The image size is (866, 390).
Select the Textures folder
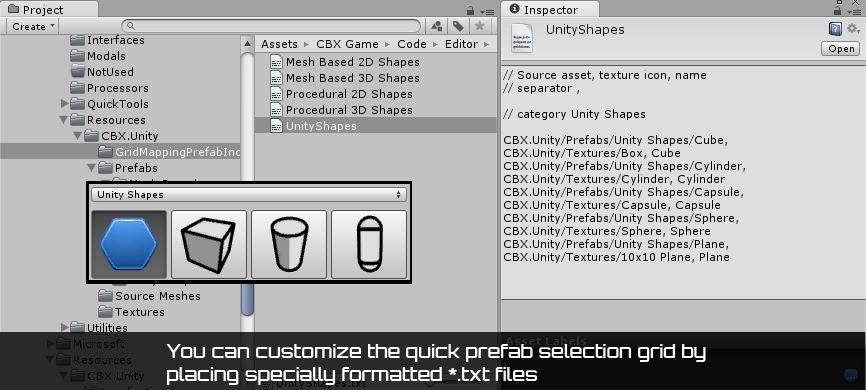(x=139, y=312)
